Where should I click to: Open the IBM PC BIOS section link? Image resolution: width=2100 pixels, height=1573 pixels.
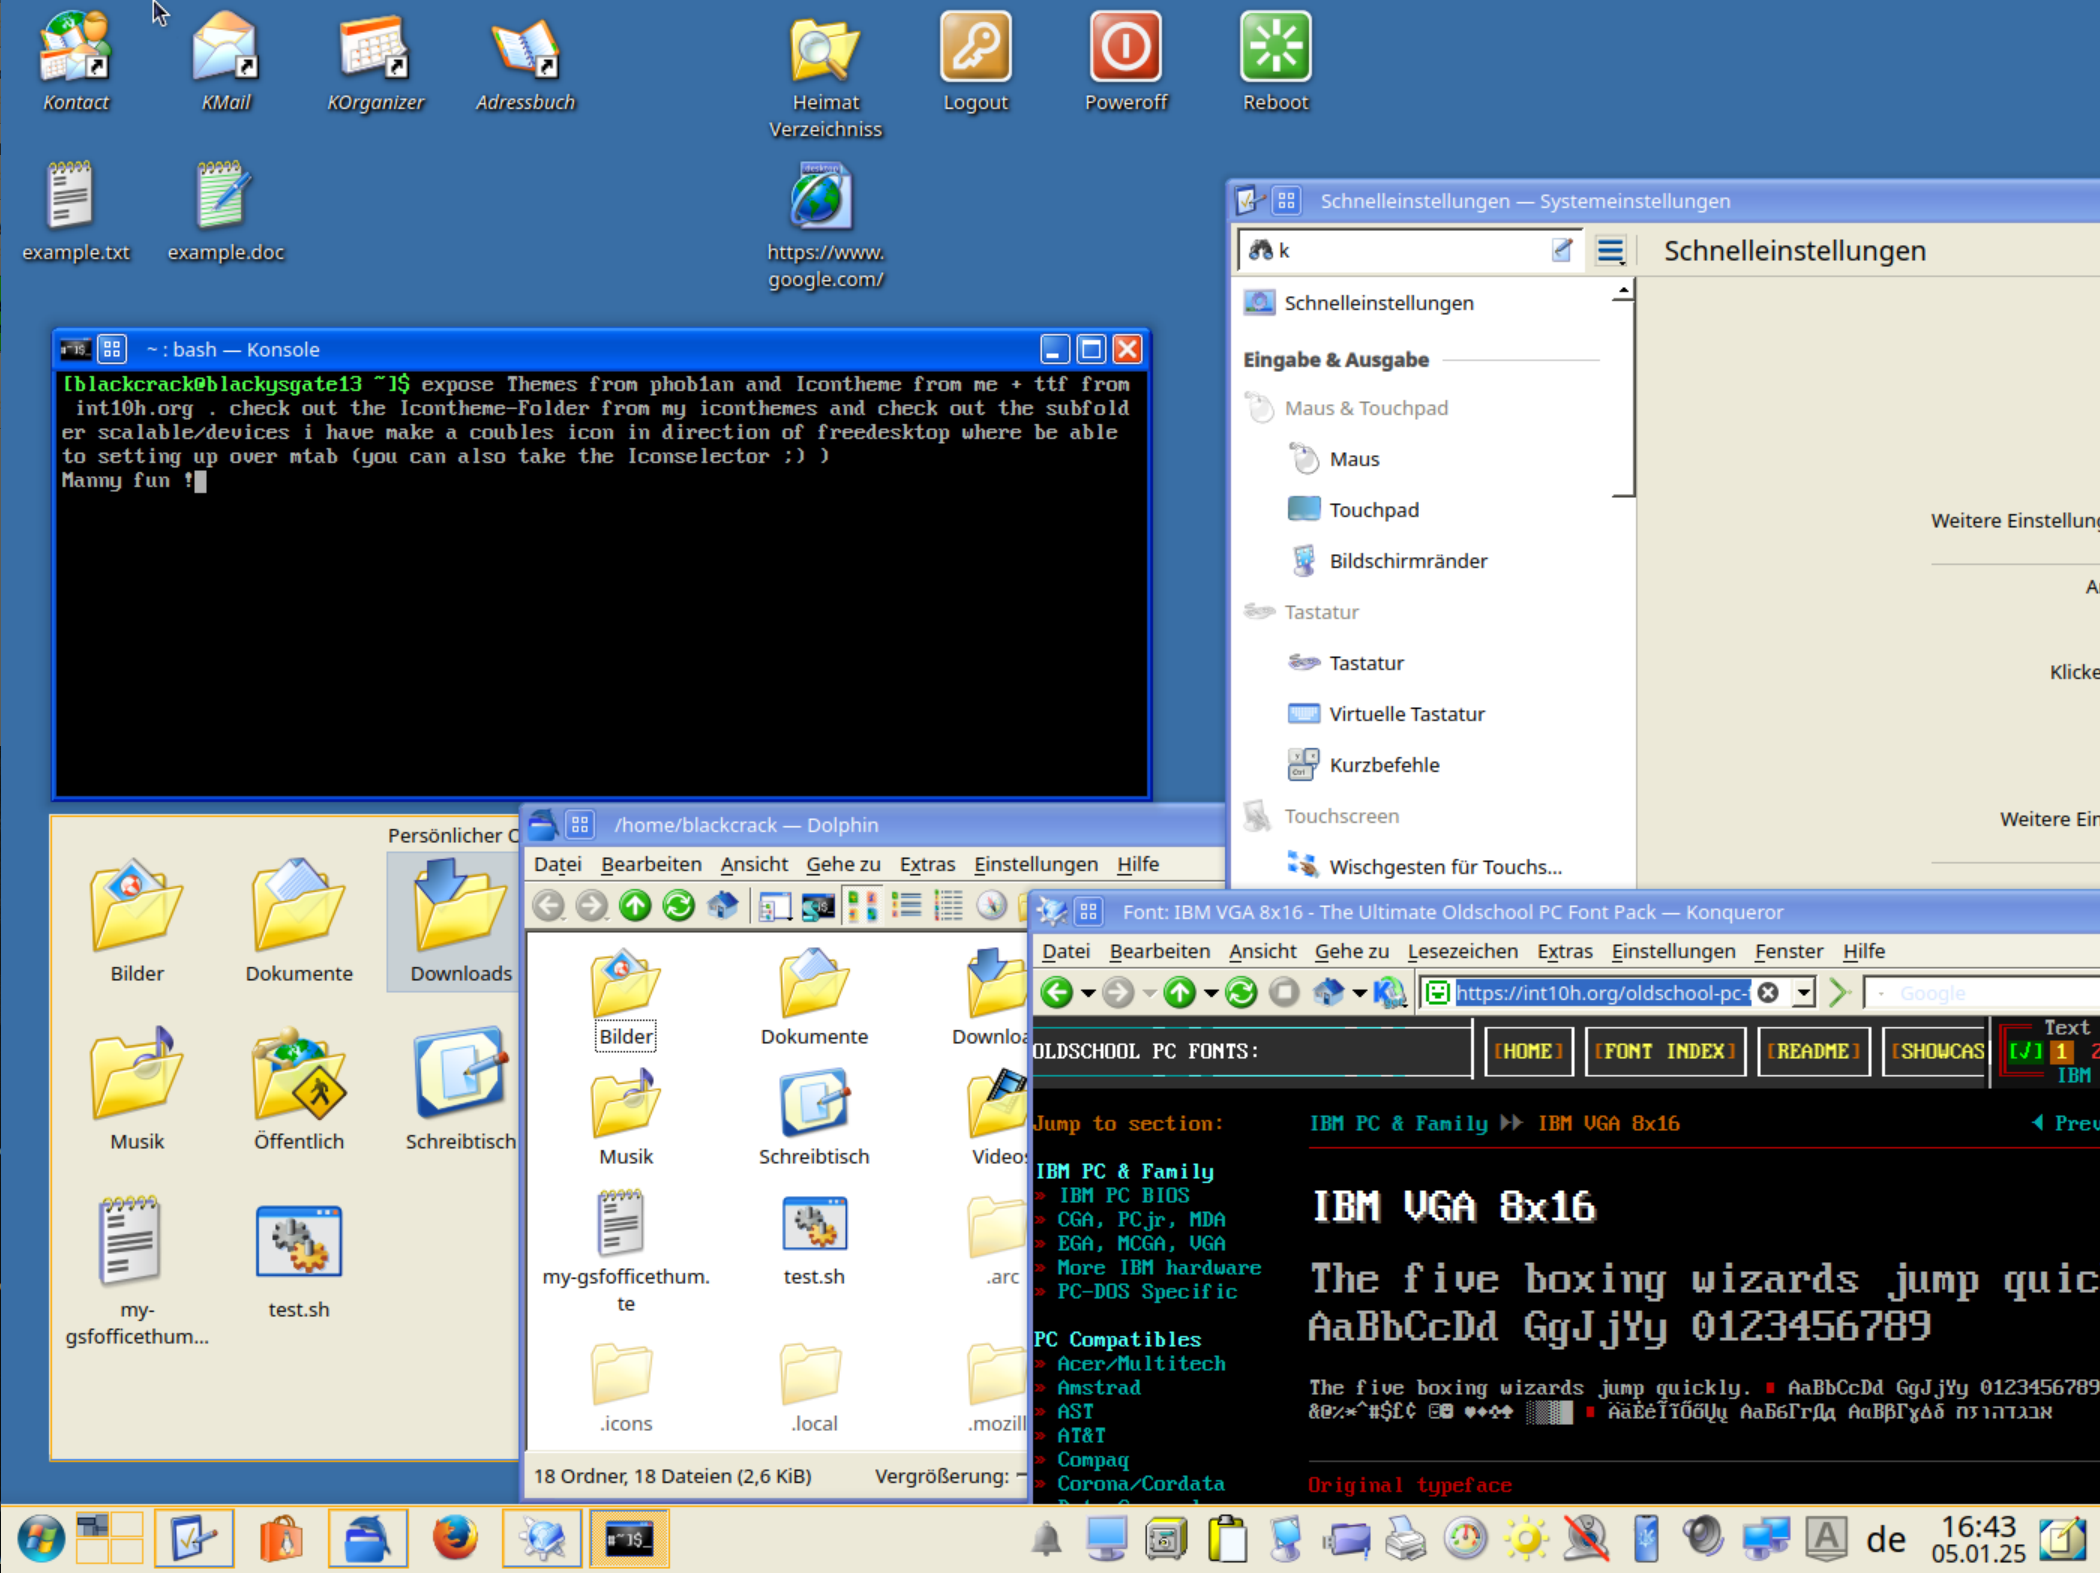[x=1123, y=1195]
